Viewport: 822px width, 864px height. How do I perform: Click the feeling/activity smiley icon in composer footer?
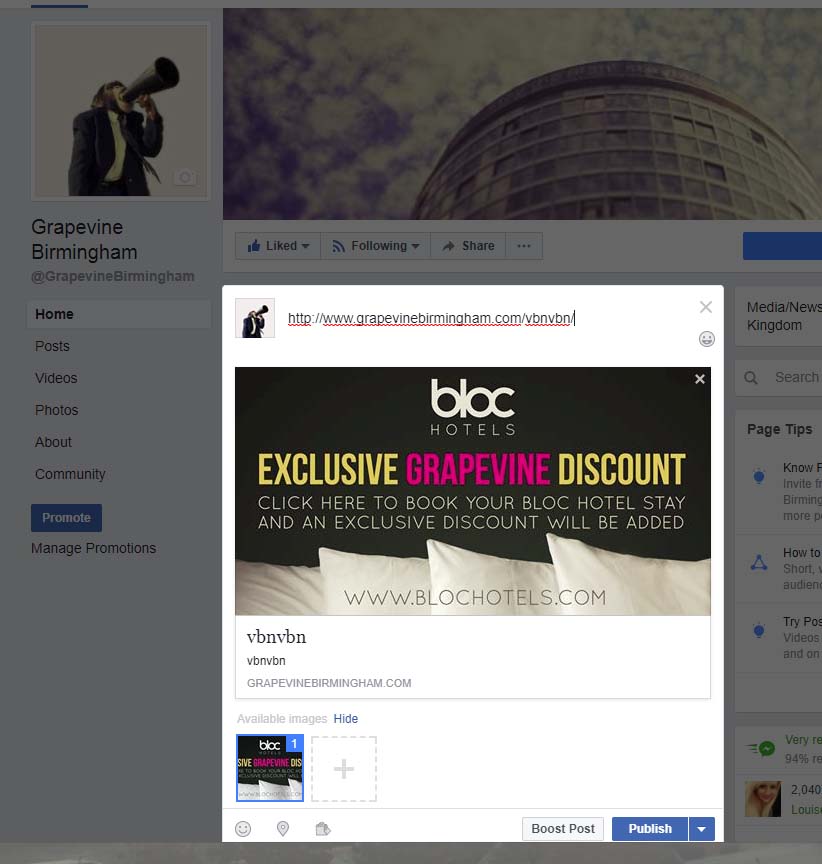243,828
